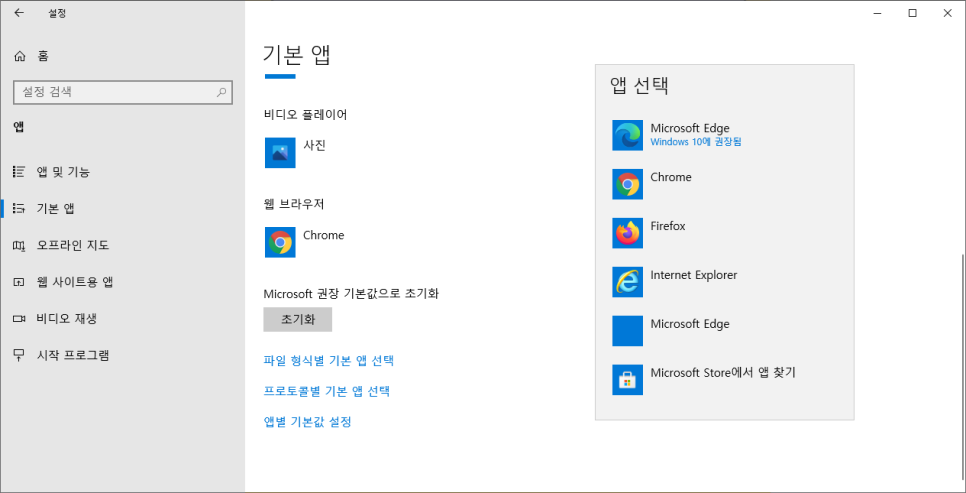Click the search magnifier icon in 설정 검색
This screenshot has width=966, height=493.
[x=222, y=92]
